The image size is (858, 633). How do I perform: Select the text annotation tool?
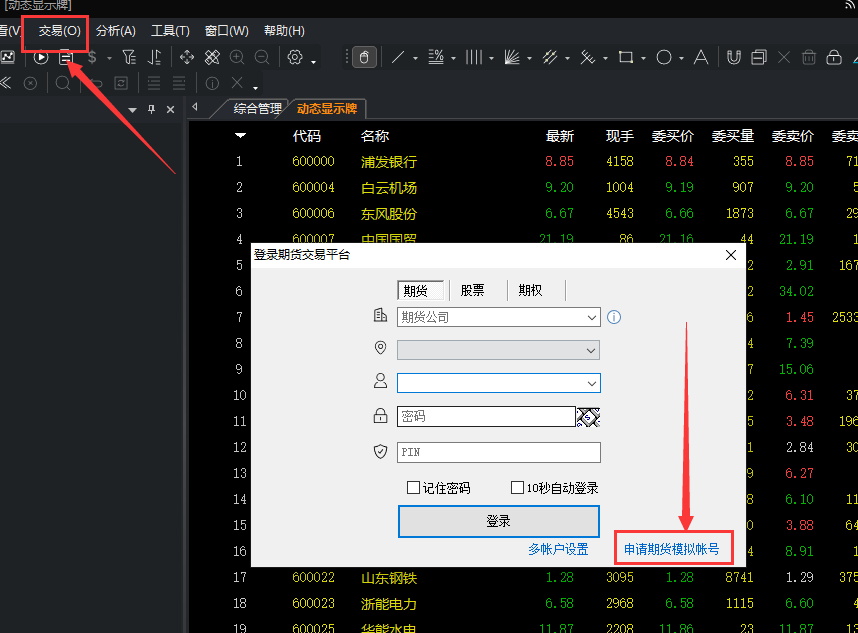(701, 57)
